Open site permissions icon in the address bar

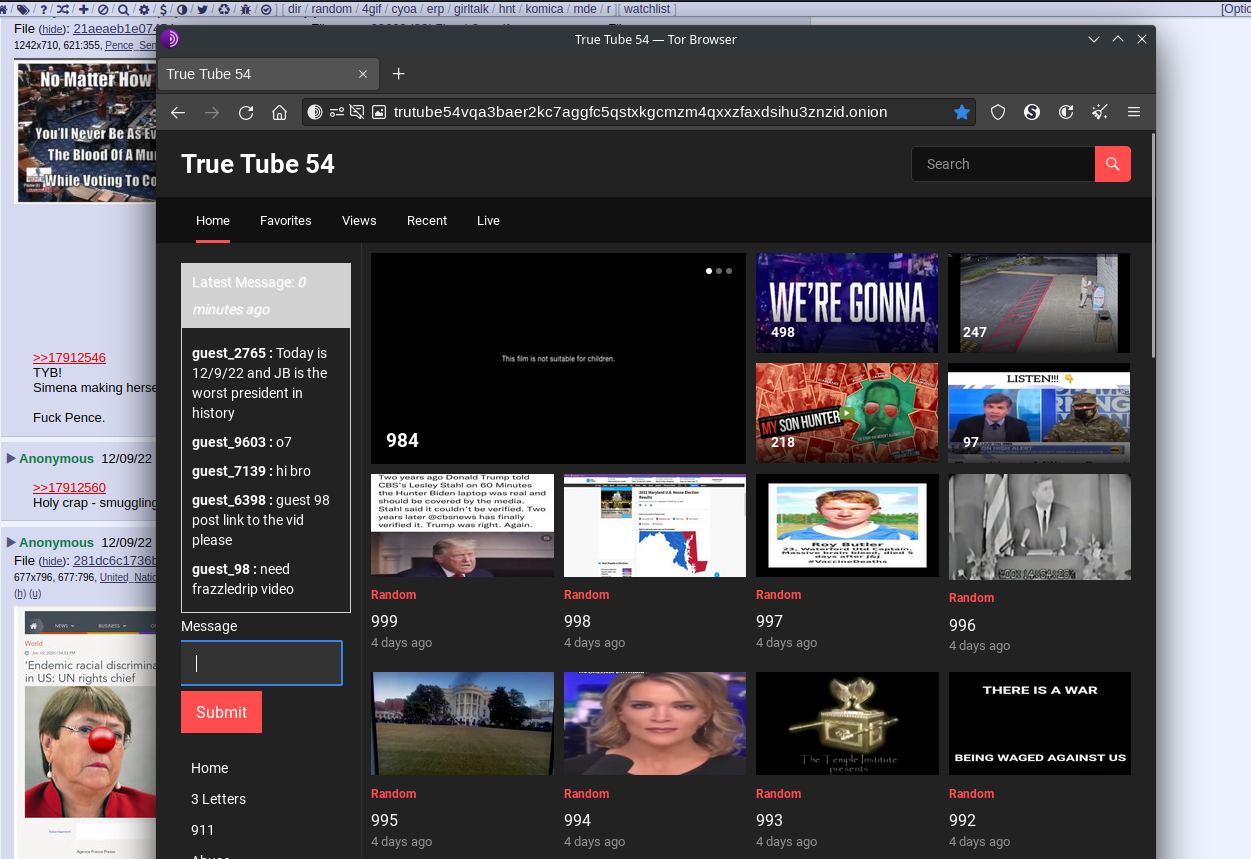pos(337,112)
